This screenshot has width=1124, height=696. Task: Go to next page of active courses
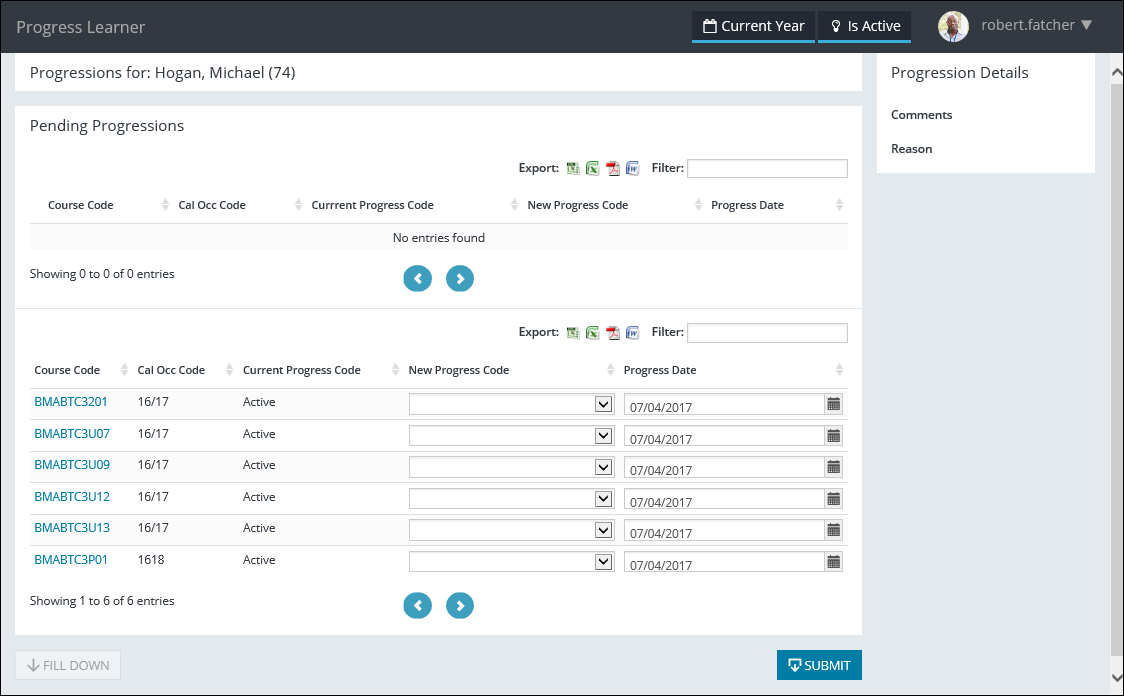coord(460,605)
